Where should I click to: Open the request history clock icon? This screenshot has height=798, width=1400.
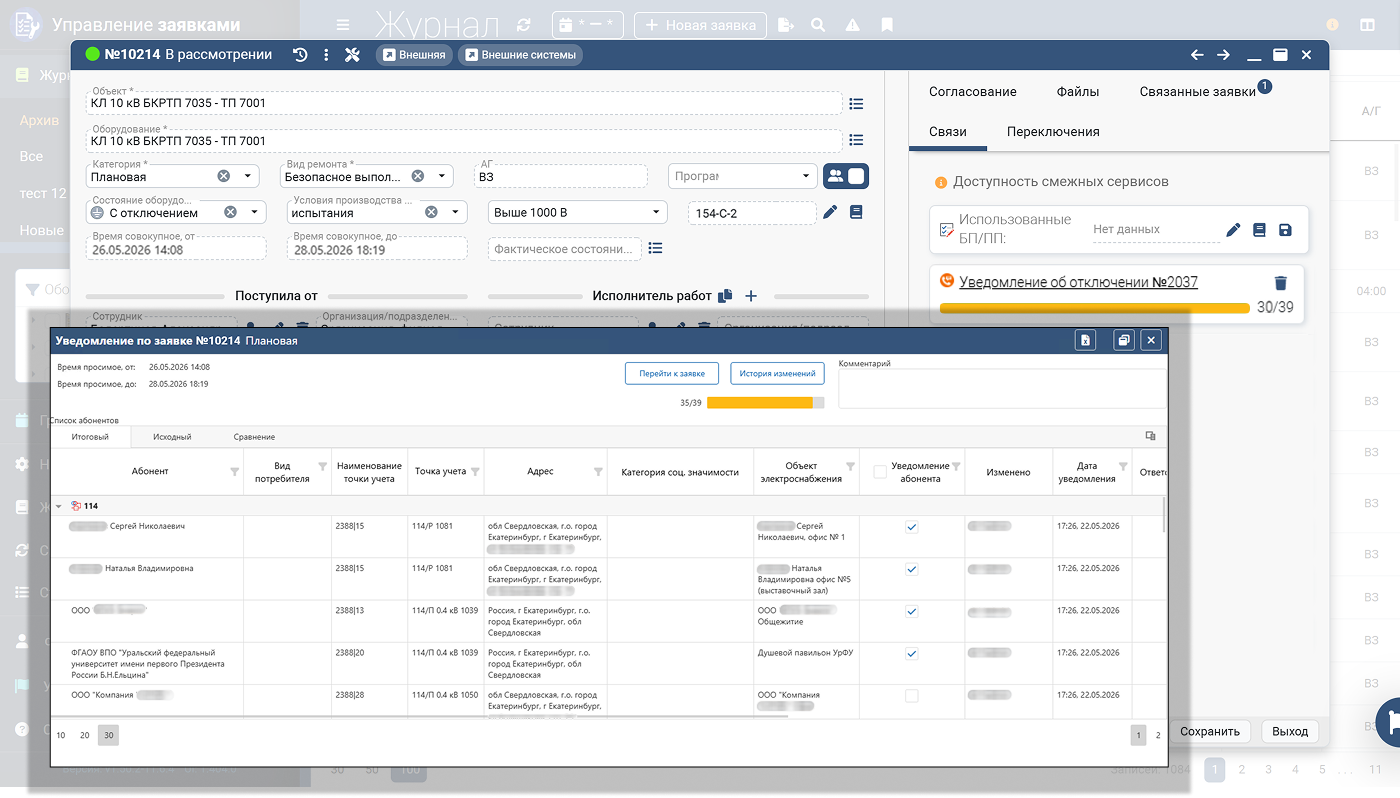click(300, 55)
